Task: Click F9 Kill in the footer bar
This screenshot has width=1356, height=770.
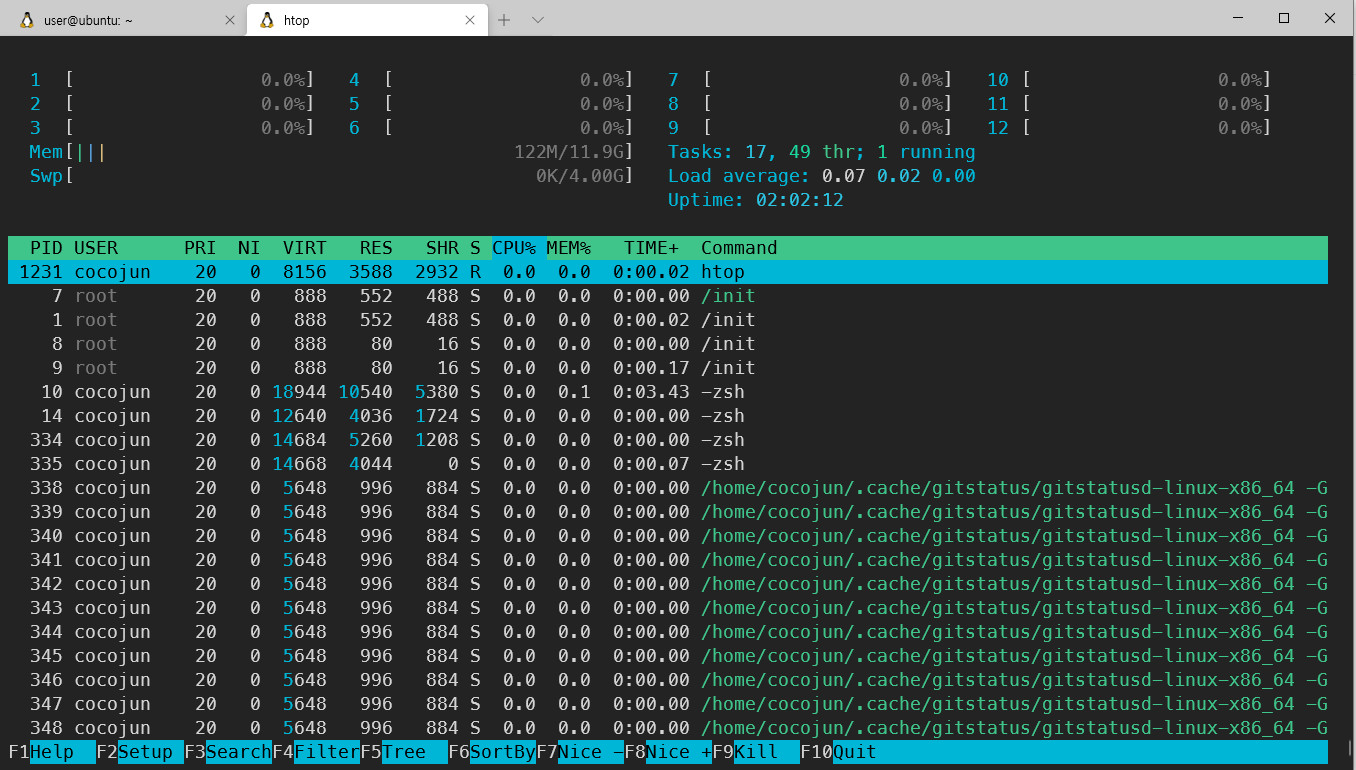Action: 756,752
